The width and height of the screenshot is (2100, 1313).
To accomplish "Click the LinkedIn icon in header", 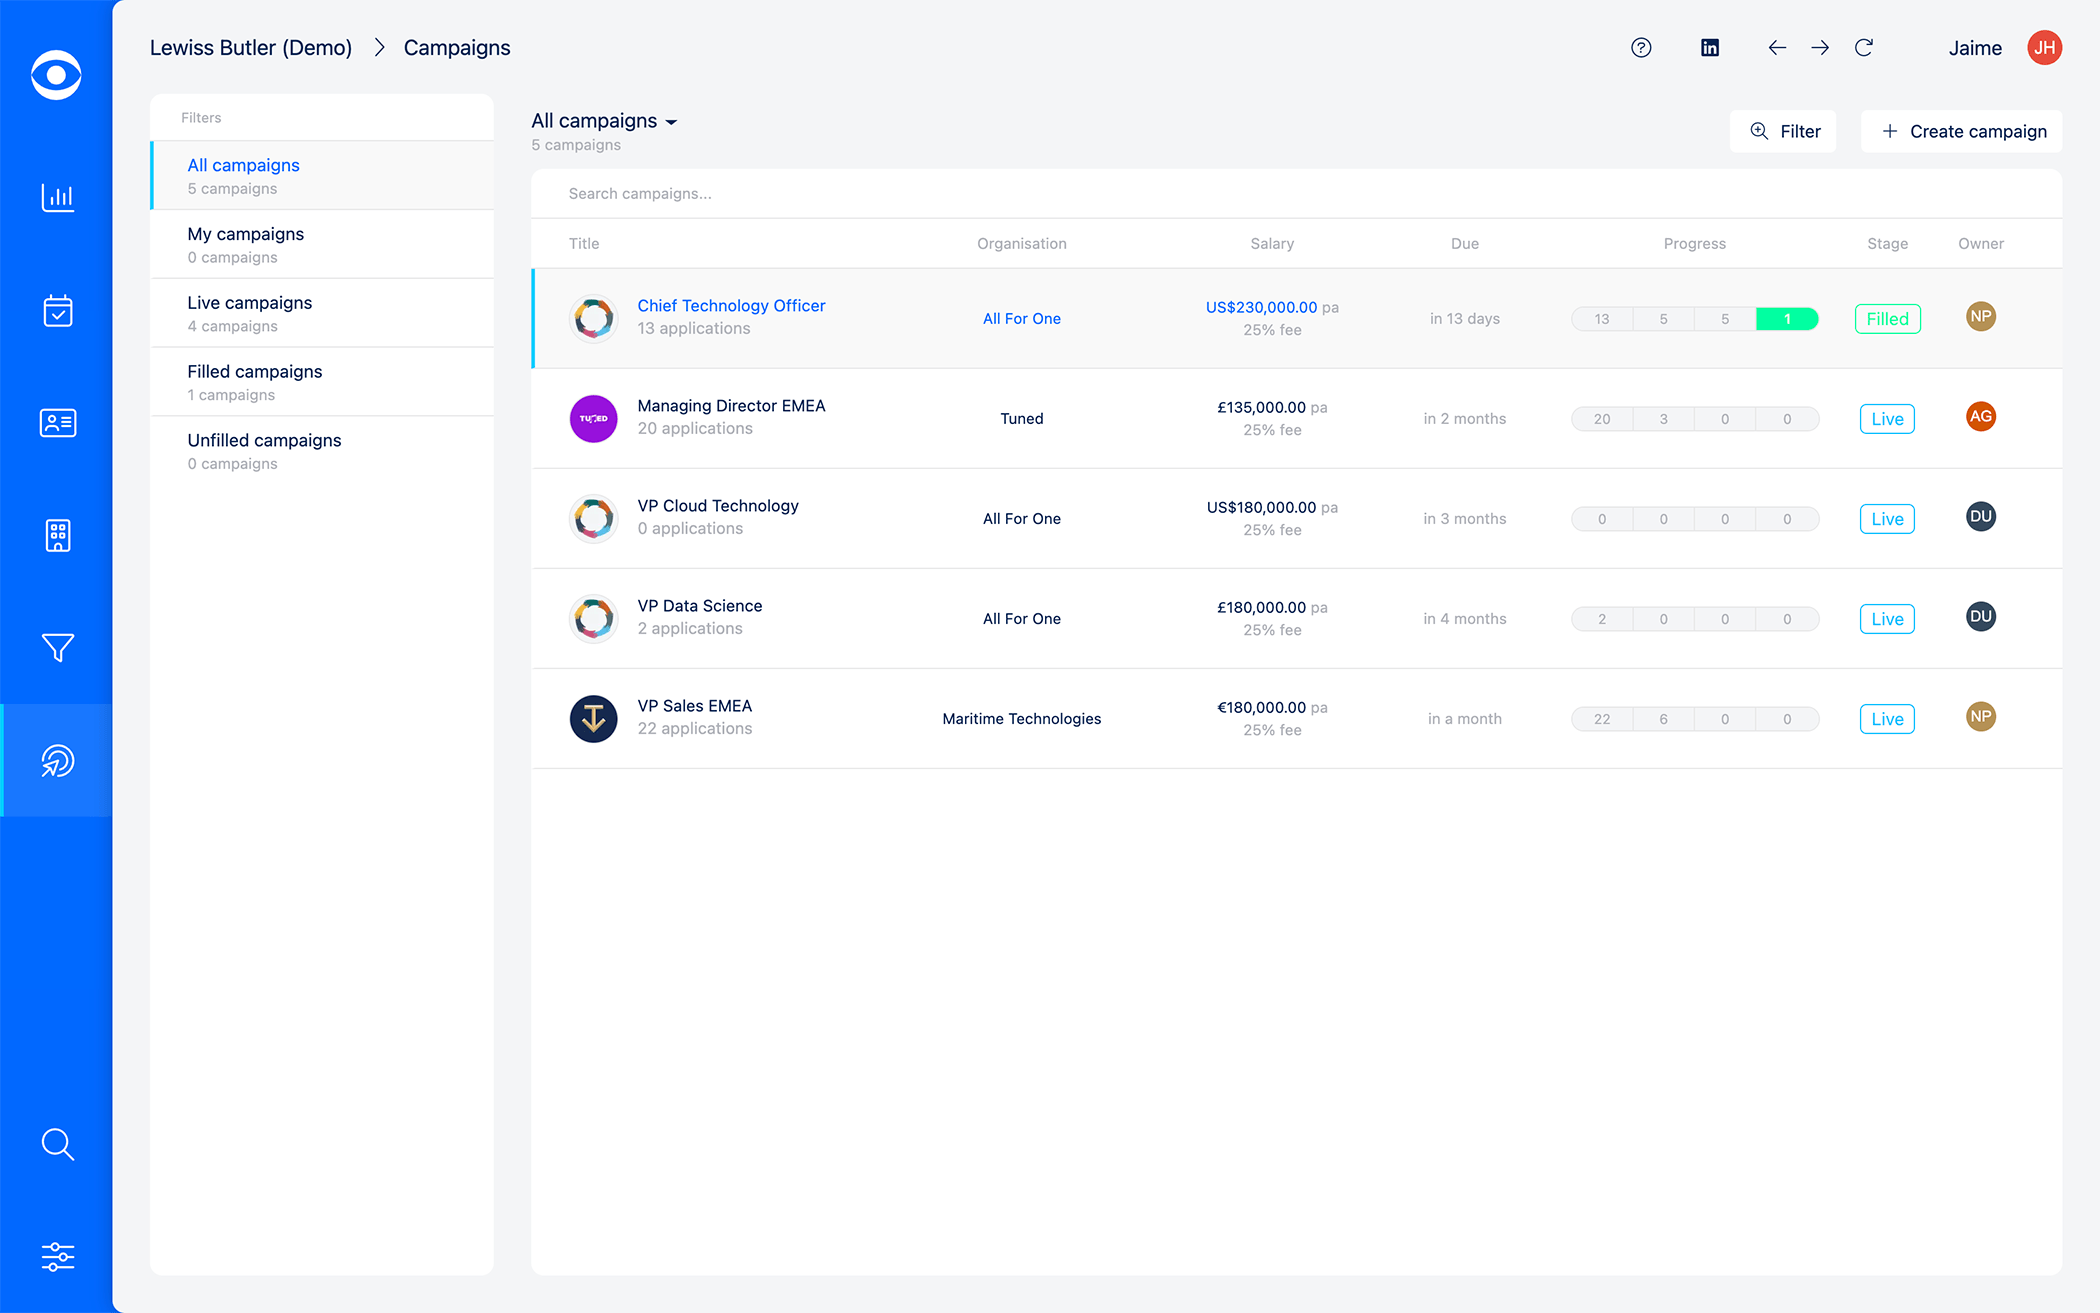I will point(1710,48).
